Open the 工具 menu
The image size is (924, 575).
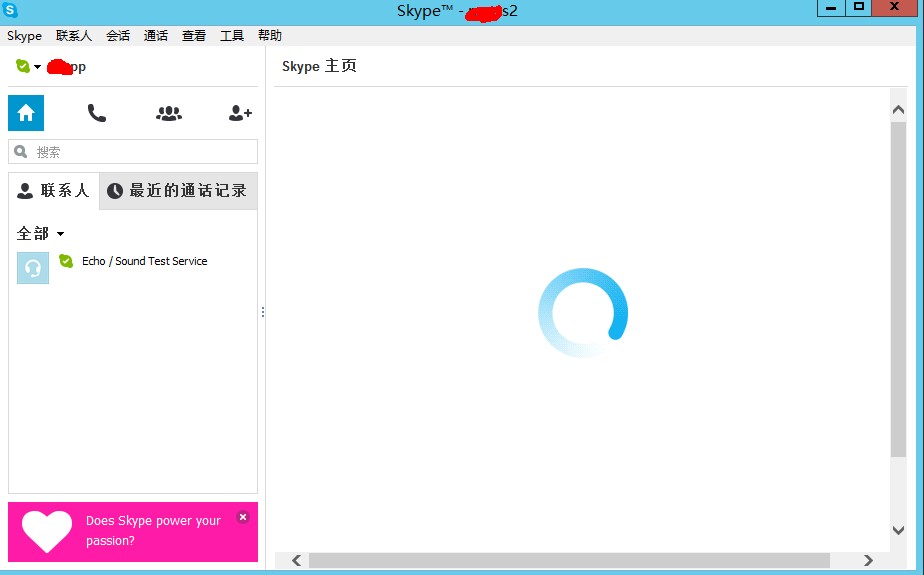point(232,35)
